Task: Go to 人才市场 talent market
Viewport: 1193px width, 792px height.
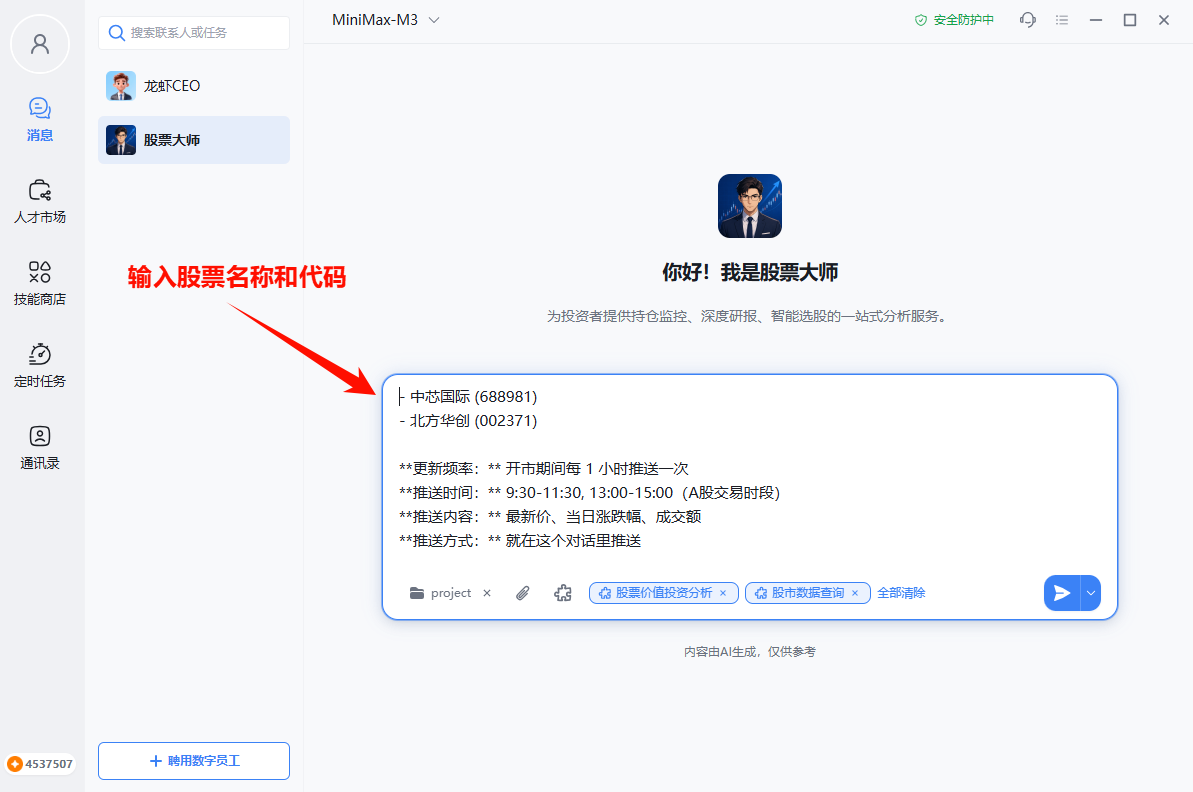Action: pyautogui.click(x=40, y=202)
